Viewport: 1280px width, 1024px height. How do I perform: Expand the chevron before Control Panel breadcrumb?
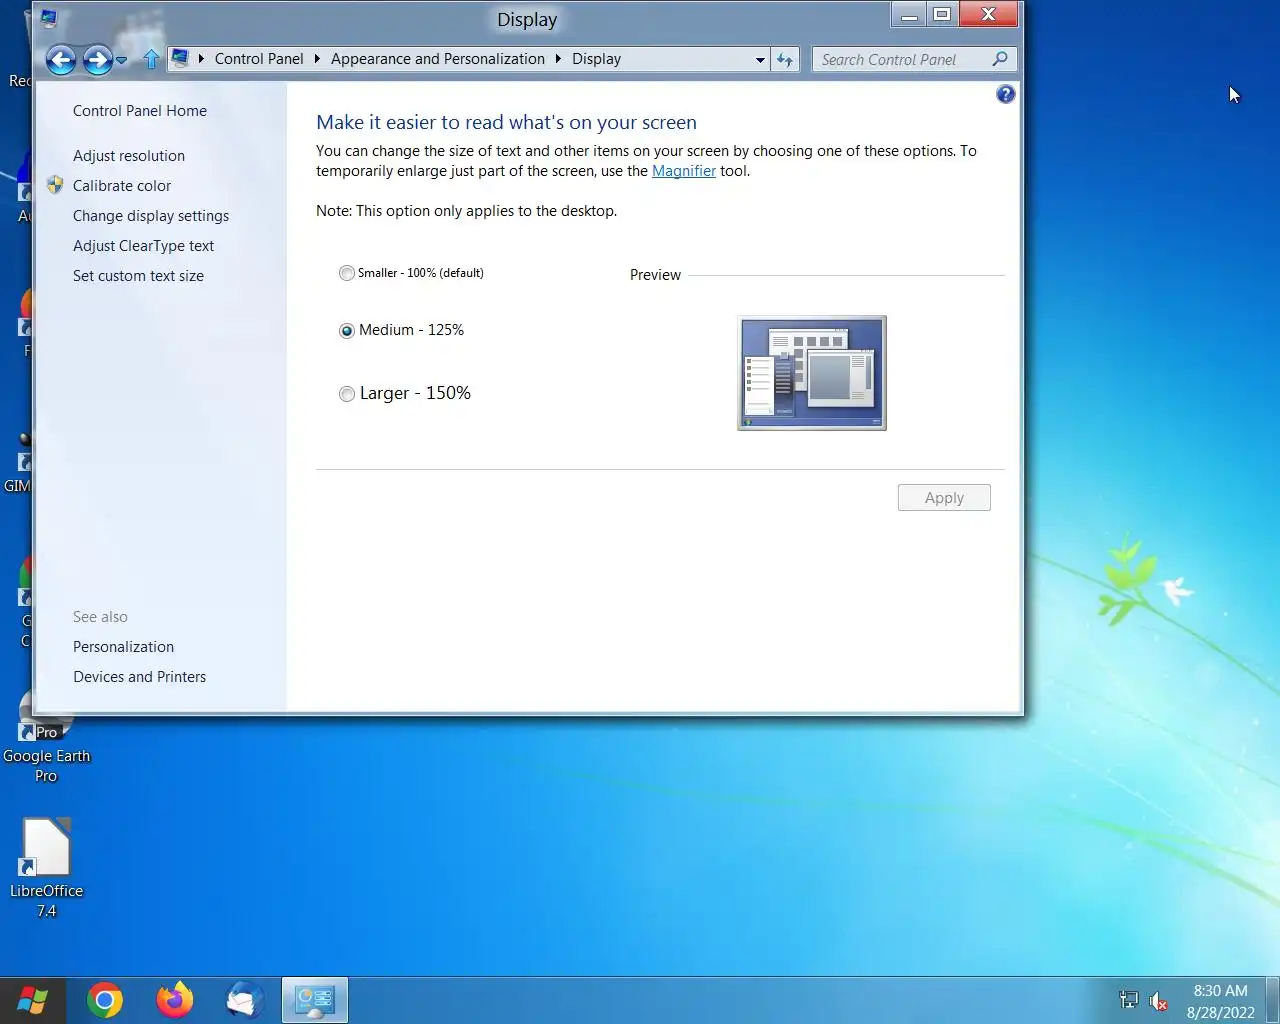(202, 59)
